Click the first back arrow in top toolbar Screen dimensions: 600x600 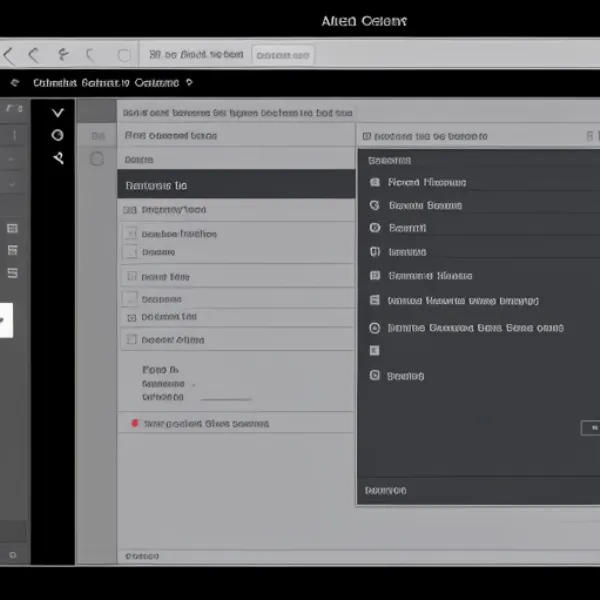tap(9, 56)
